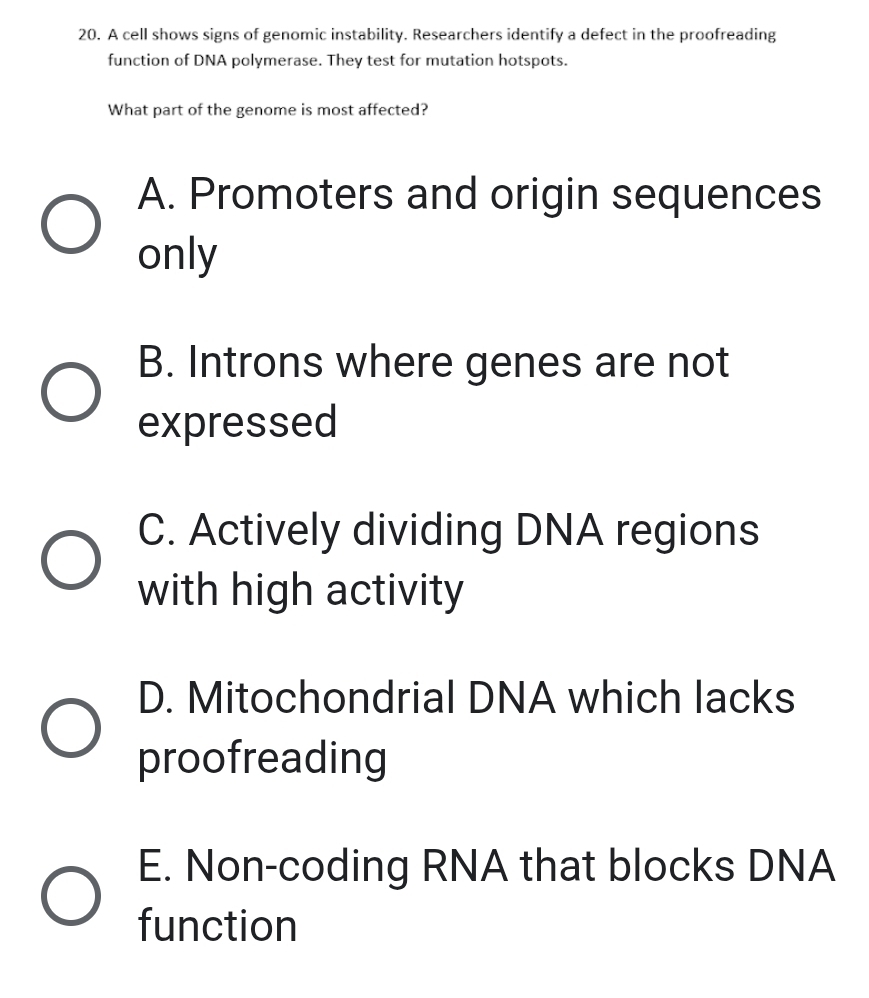Choose answer 'Mitochondrial DNA which lacks proofreading'

click(466, 728)
